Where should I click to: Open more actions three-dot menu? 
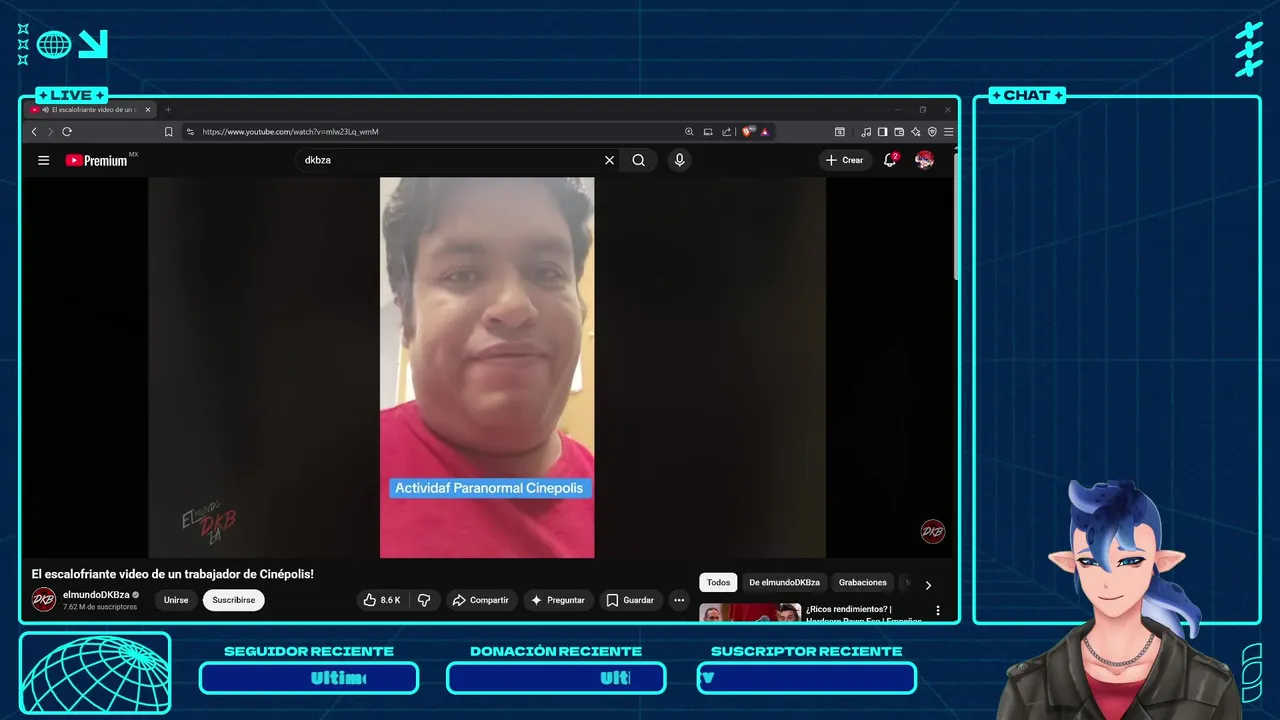pyautogui.click(x=679, y=600)
